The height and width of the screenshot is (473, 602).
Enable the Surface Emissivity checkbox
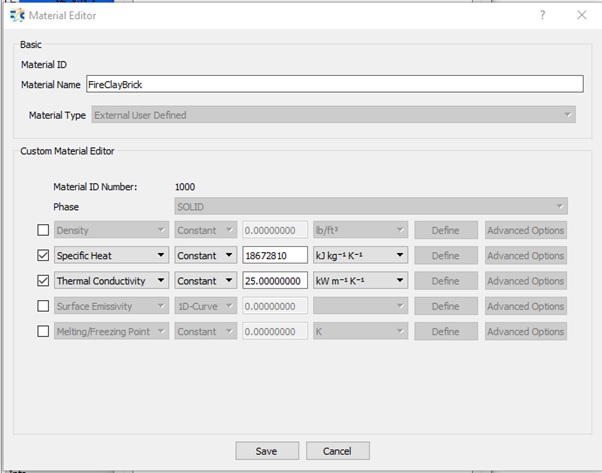pyautogui.click(x=42, y=306)
